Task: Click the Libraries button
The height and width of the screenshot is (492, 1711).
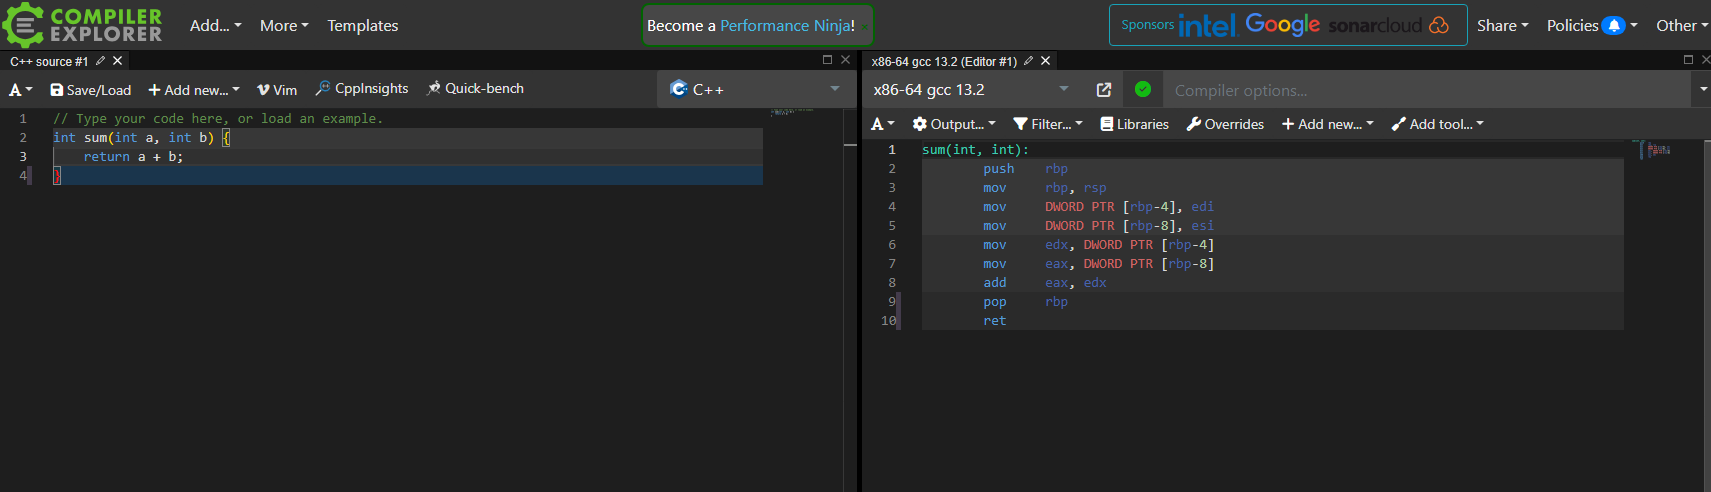Action: click(x=1134, y=124)
